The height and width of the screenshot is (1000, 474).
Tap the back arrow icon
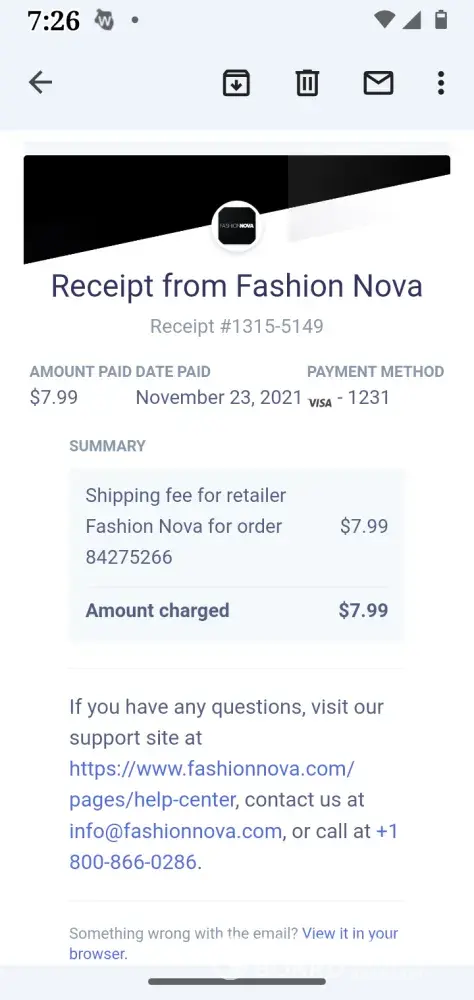[x=40, y=82]
